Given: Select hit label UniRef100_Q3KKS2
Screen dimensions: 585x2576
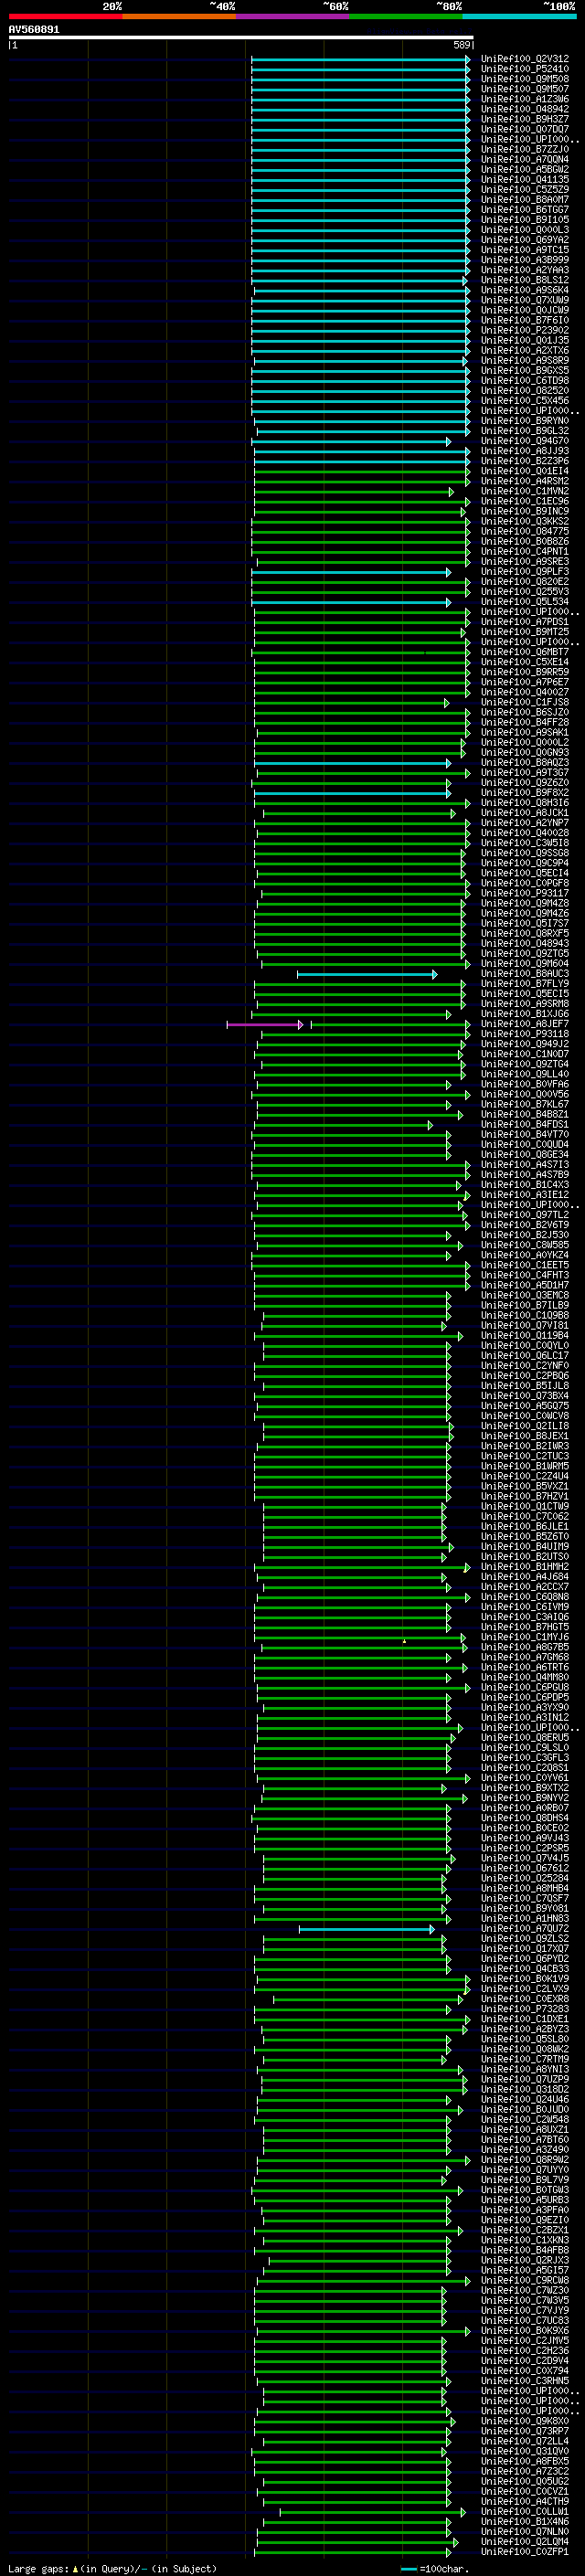Looking at the screenshot, I should click(525, 522).
